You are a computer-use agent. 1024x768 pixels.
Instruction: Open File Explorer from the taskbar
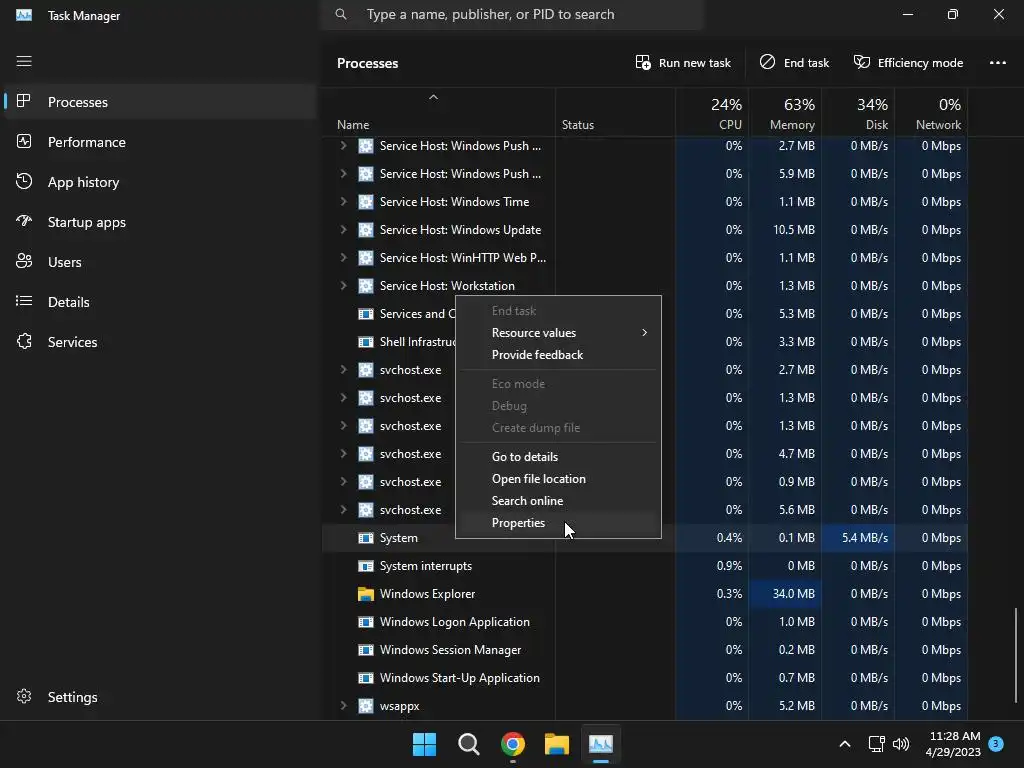(x=557, y=744)
